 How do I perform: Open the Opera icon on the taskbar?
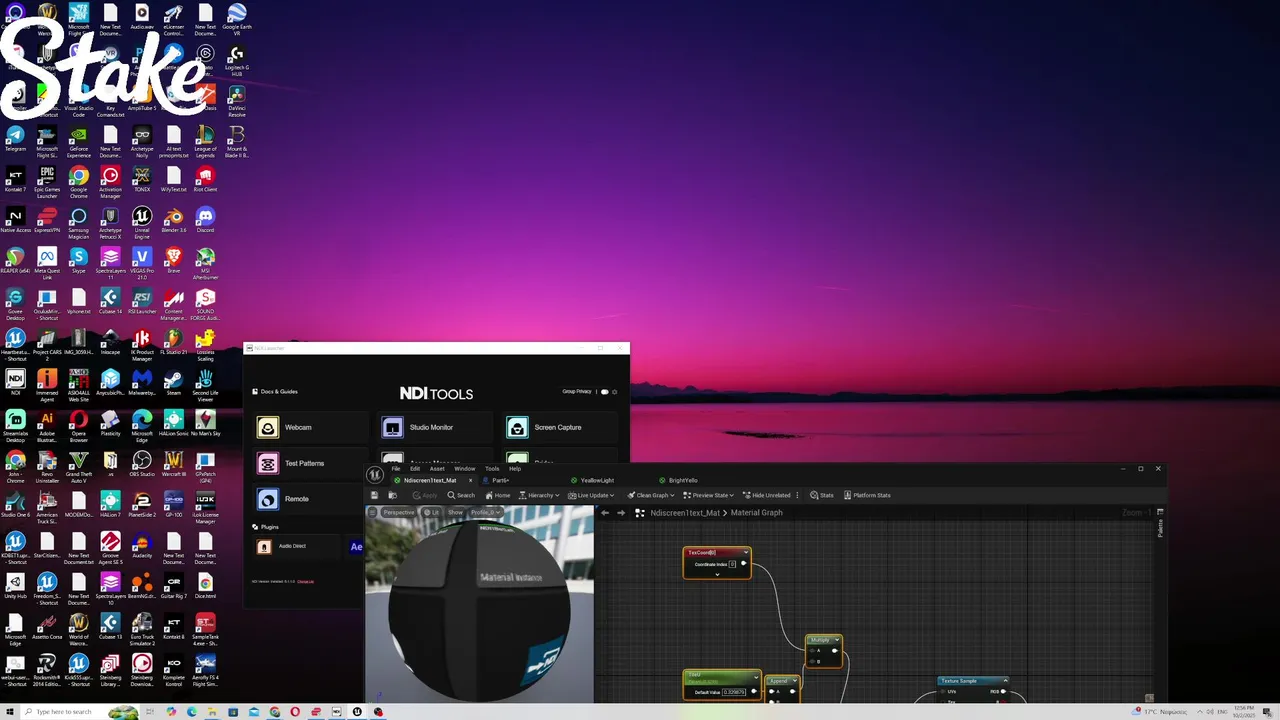coord(295,712)
